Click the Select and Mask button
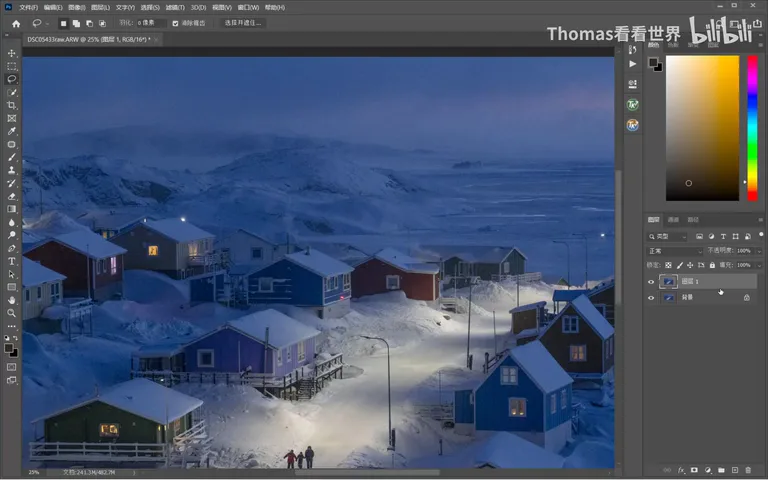Screen dimensions: 768x480 click(x=242, y=23)
